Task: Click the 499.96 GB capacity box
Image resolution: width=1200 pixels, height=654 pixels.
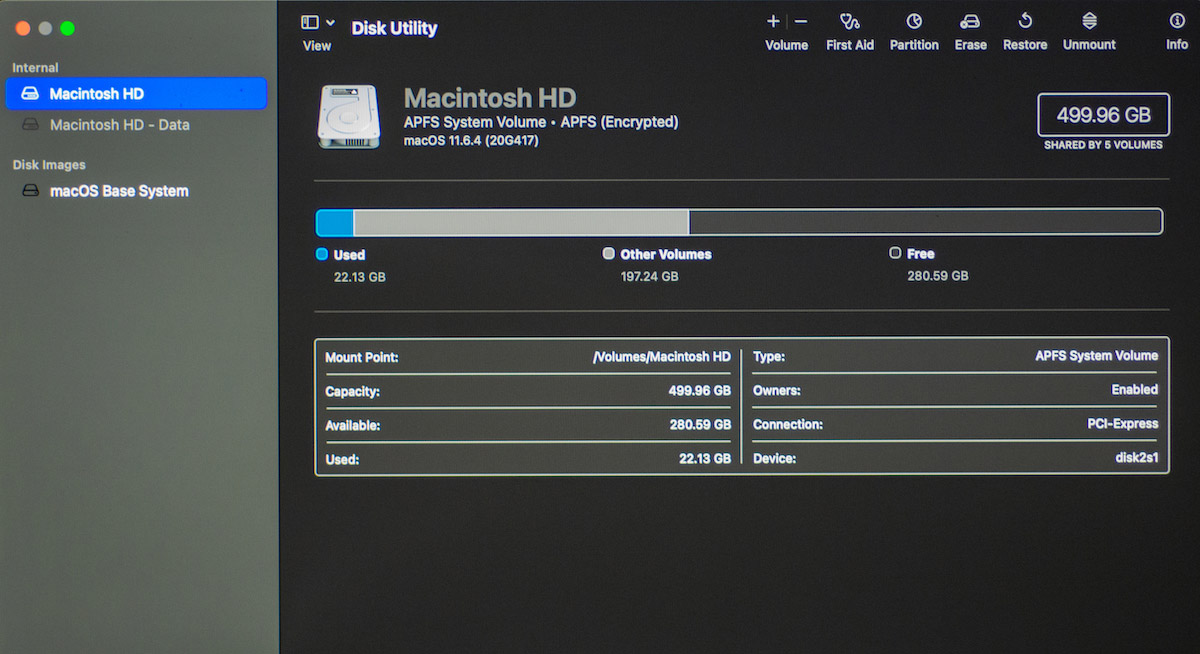Action: click(1103, 115)
